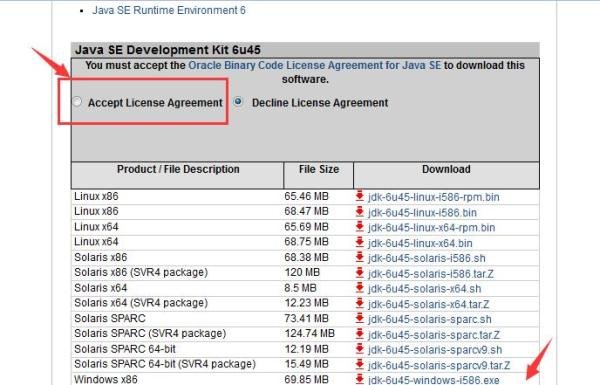Open Oracle Binary Code License Agreement link
This screenshot has height=385, width=600.
coord(315,65)
